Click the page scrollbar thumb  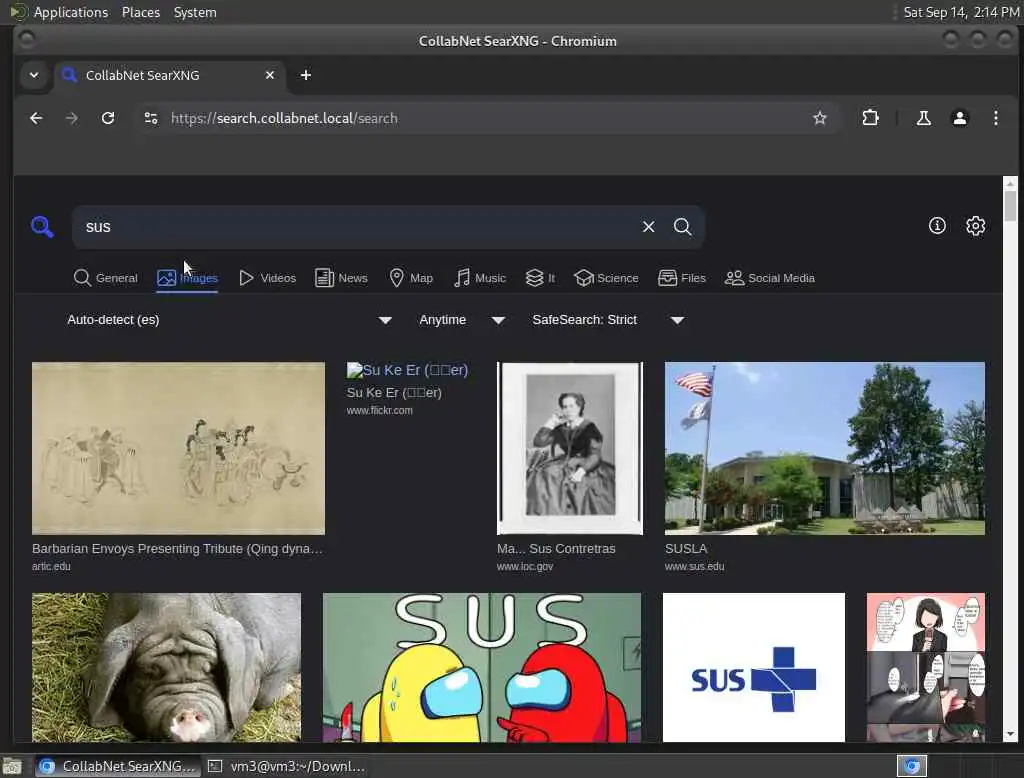click(x=1010, y=206)
